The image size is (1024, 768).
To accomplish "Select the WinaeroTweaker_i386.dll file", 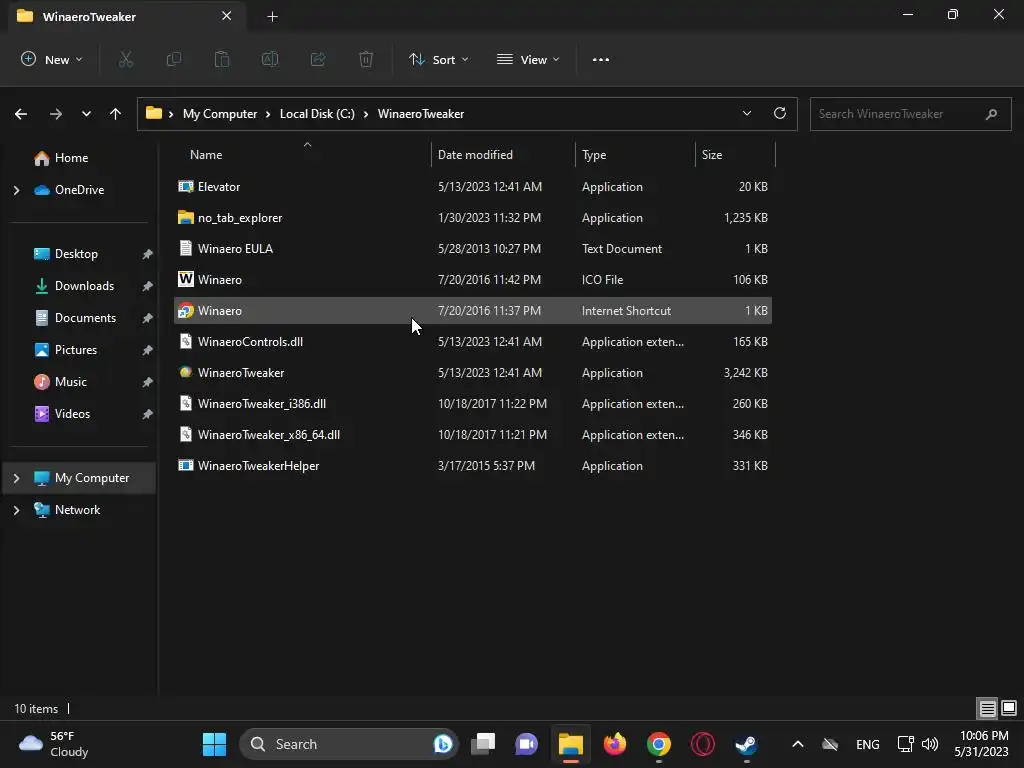I will 473,404.
